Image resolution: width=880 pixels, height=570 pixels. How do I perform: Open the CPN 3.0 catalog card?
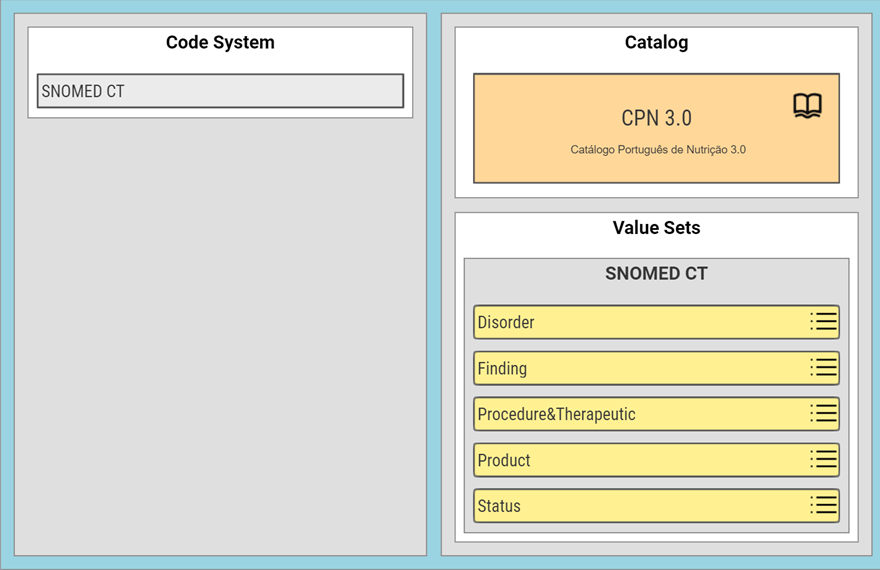656,128
